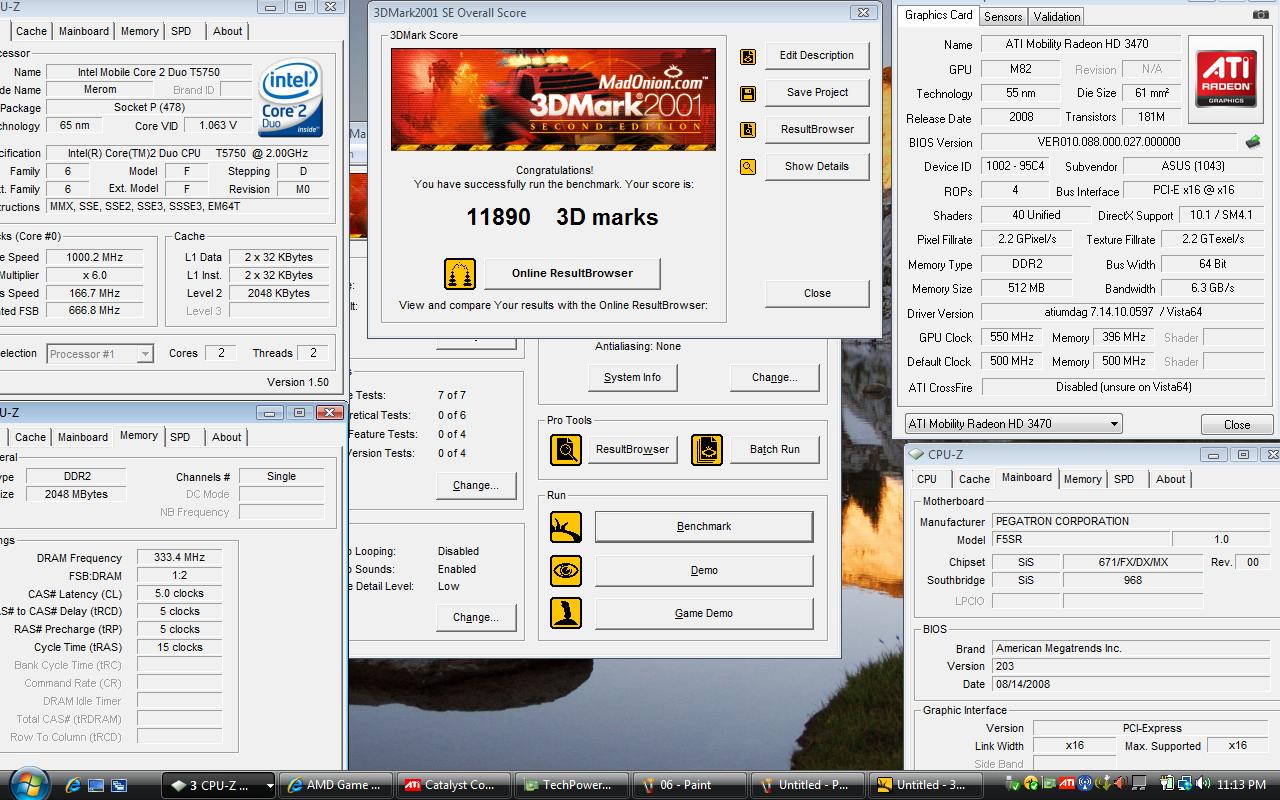Close the 3DMark score dialog via Close button
The width and height of the screenshot is (1280, 800).
[x=817, y=293]
